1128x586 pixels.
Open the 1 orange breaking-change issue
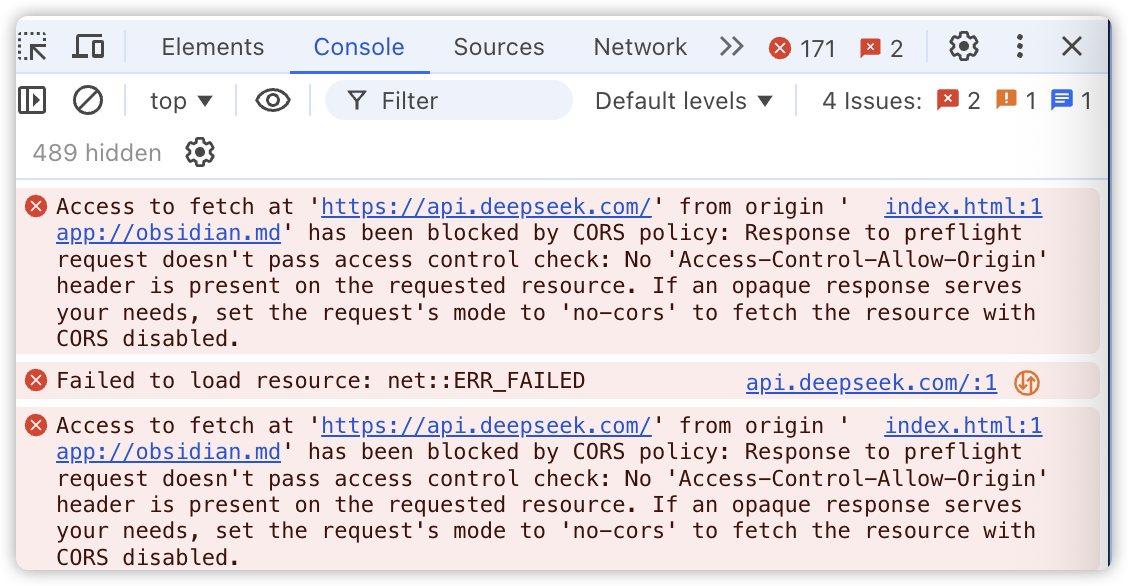tap(1016, 101)
